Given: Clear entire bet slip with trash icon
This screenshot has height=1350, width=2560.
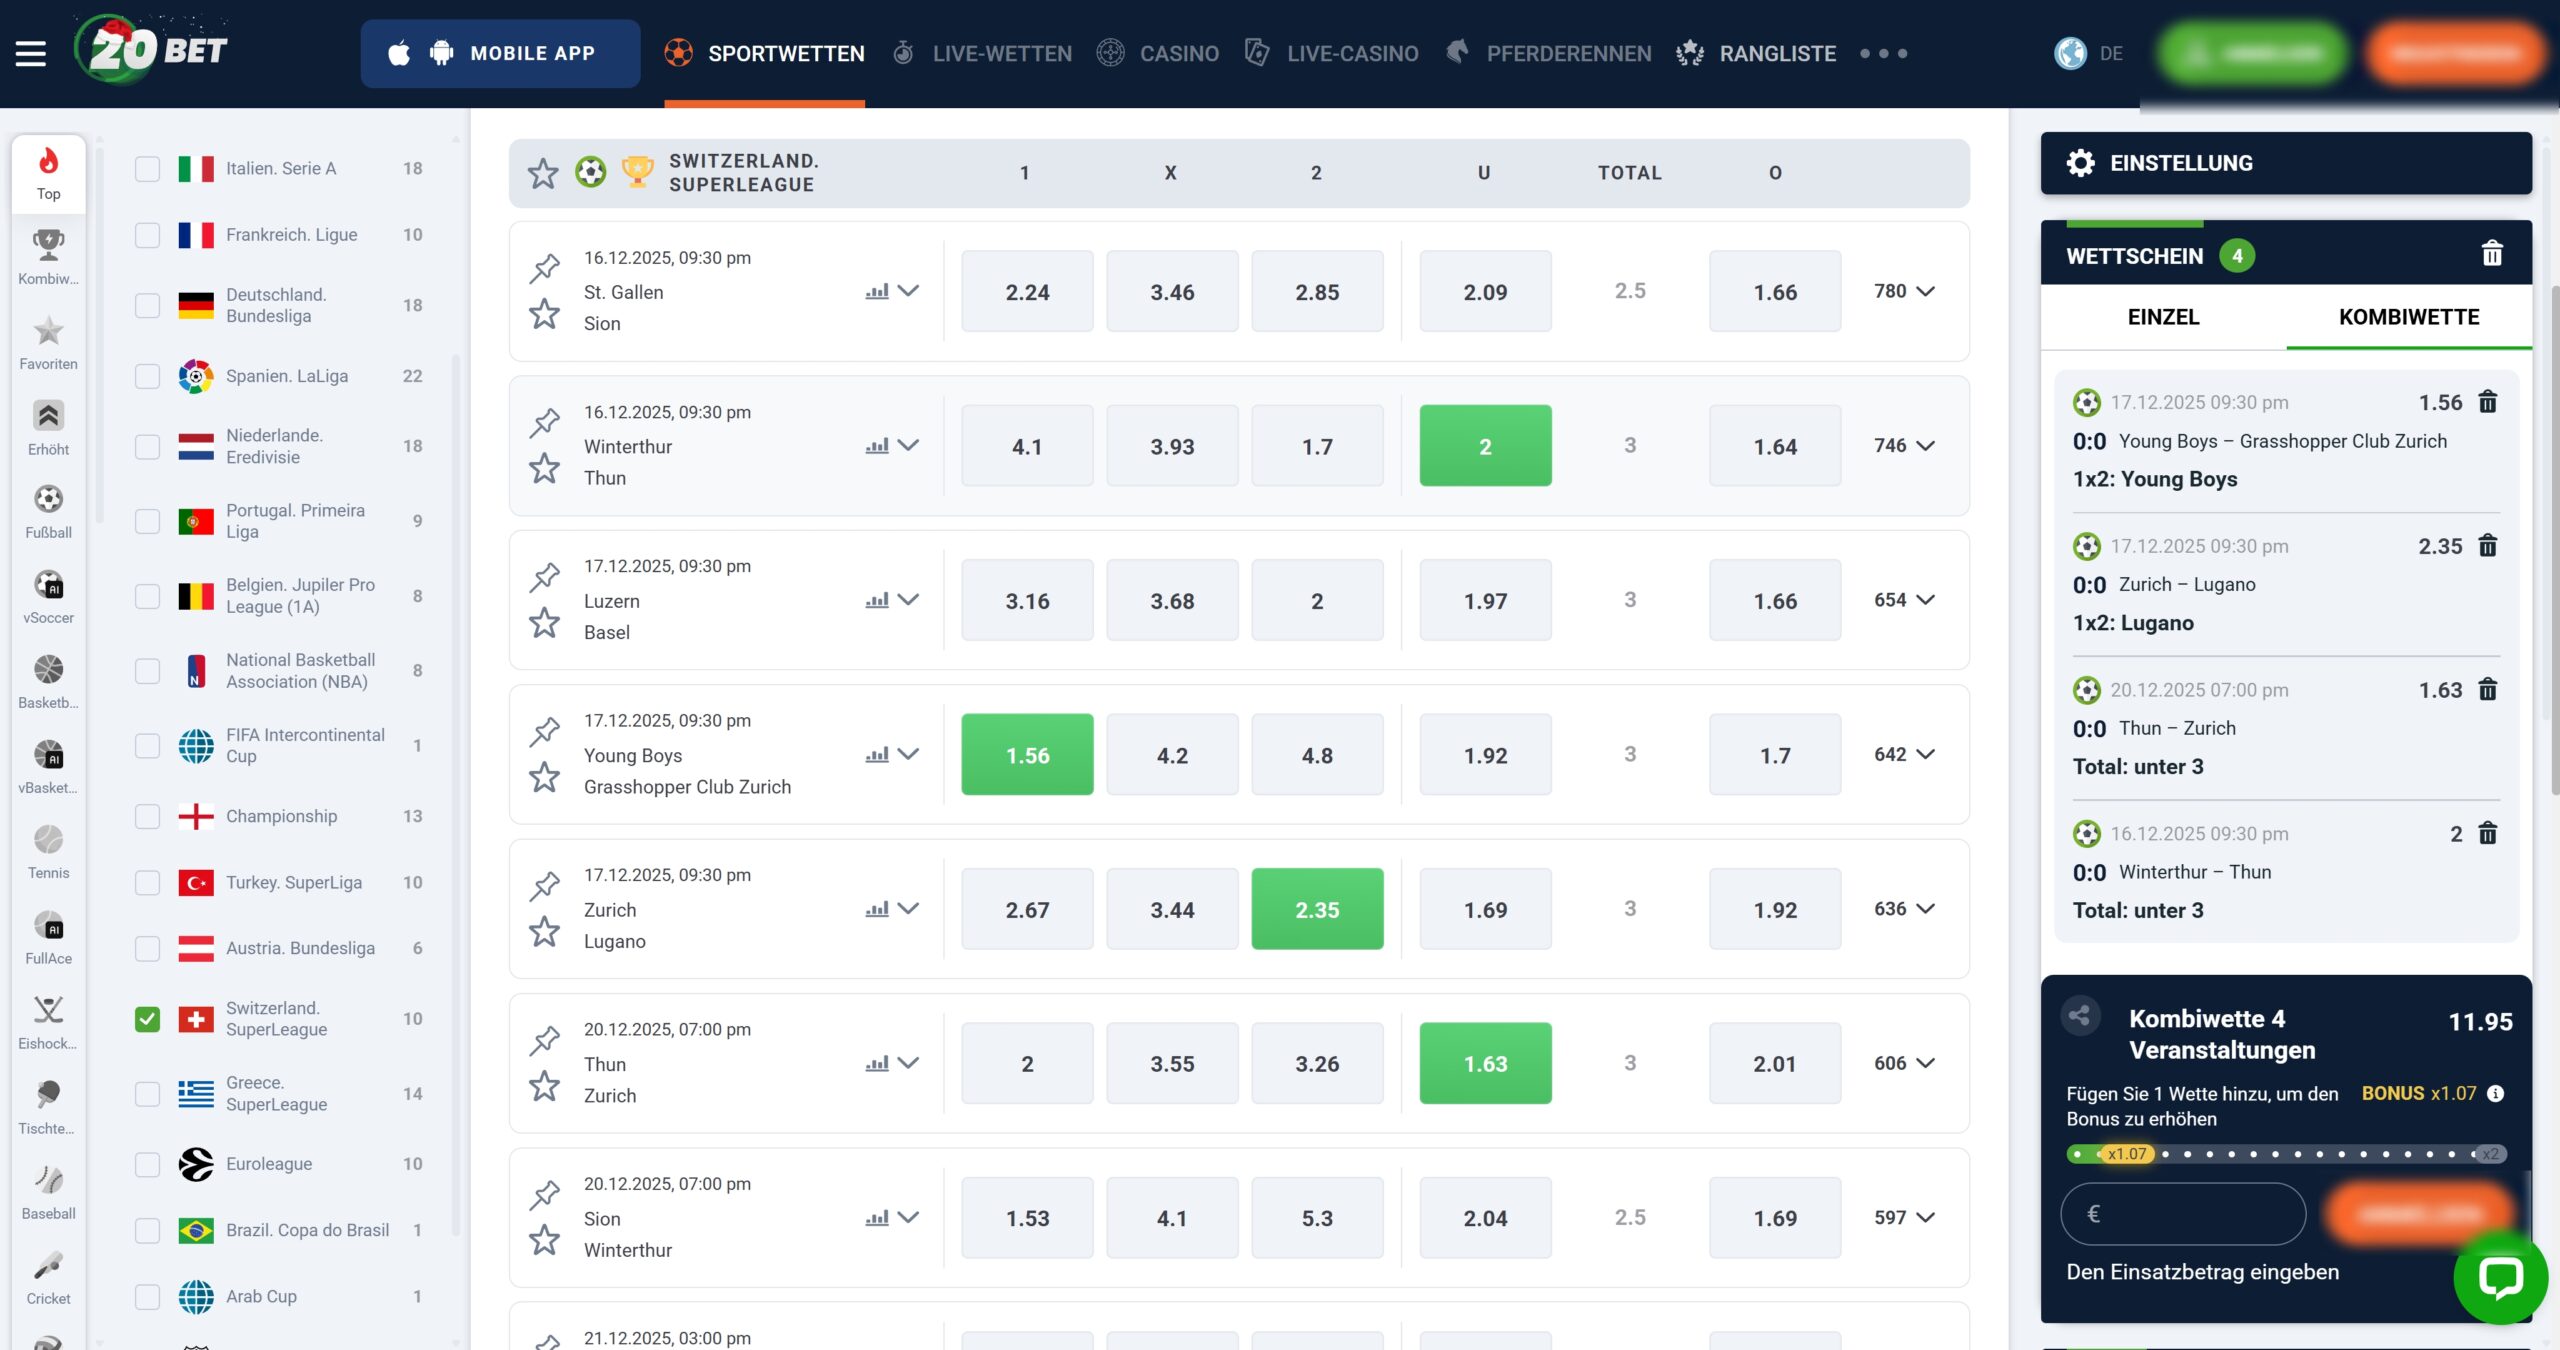Looking at the screenshot, I should (2492, 254).
